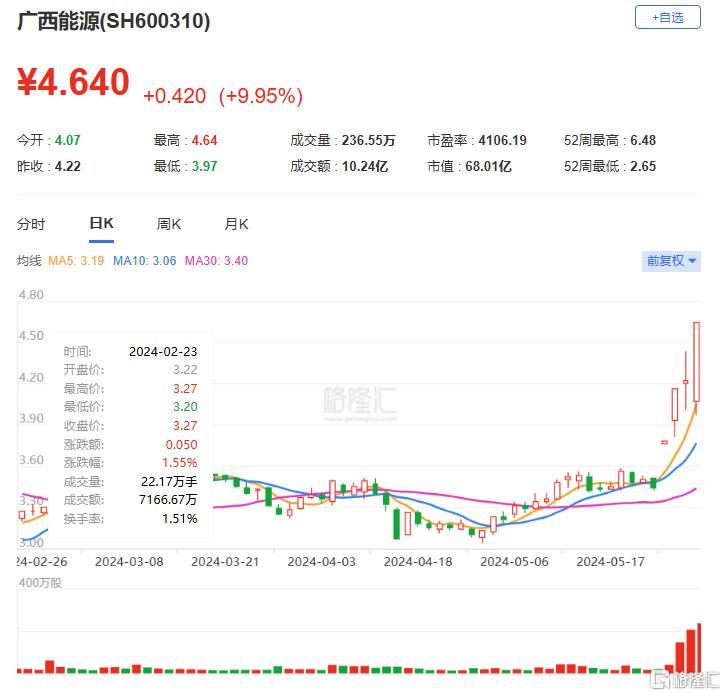Open the 前复权 adjustment dropdown
The image size is (726, 696).
pyautogui.click(x=671, y=261)
